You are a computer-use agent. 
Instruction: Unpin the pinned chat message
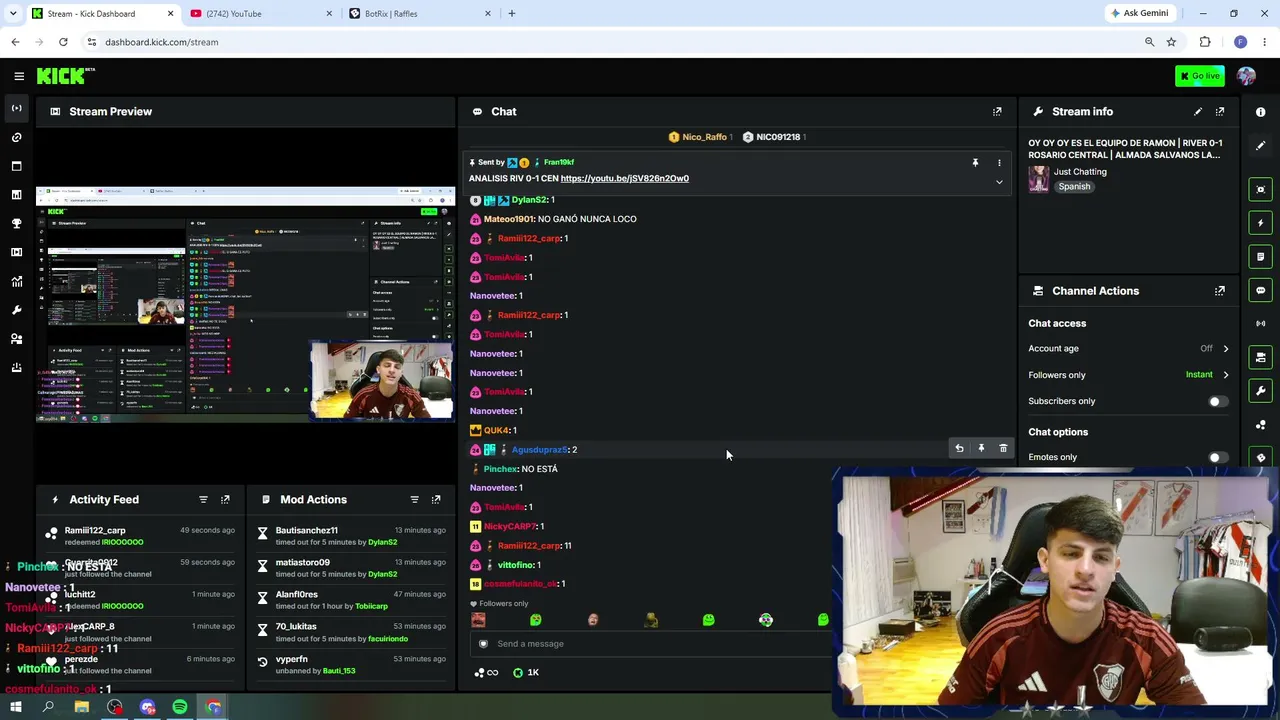(975, 162)
